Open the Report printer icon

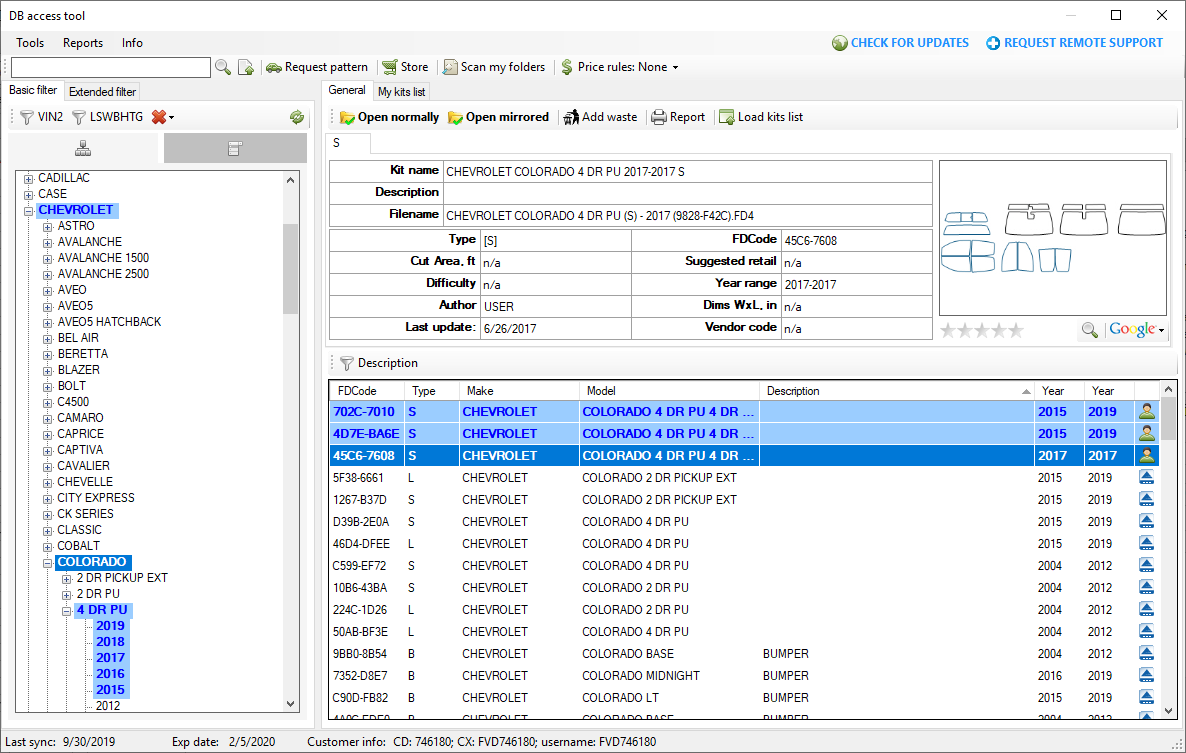click(x=659, y=117)
